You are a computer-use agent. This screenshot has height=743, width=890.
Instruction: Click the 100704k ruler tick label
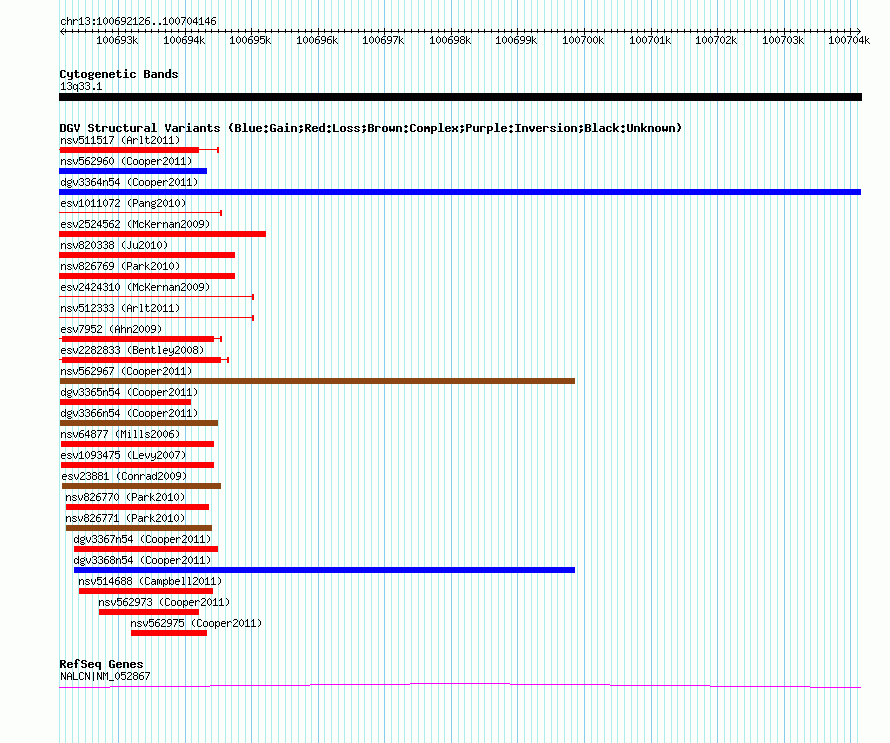(849, 40)
